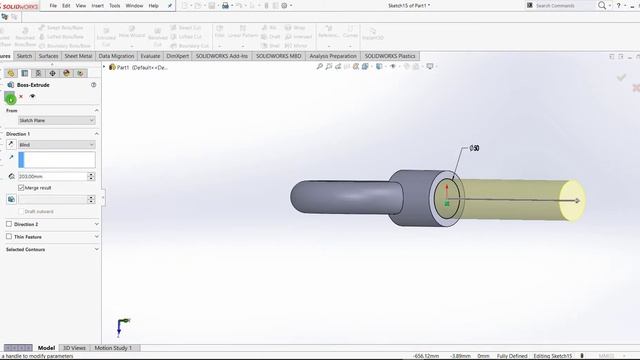Switch to the Model bottom tab
640x360 pixels.
point(46,348)
